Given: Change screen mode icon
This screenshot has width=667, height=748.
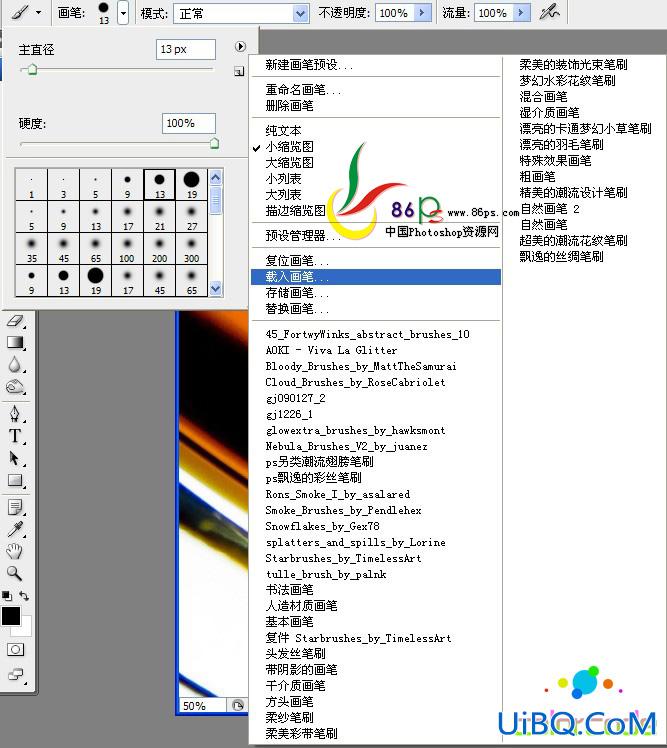Looking at the screenshot, I should 15,674.
